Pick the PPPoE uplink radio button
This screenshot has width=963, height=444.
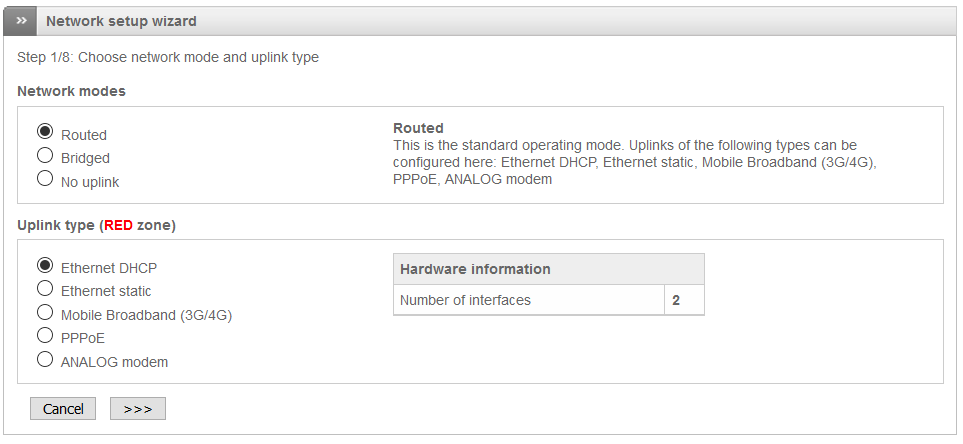pos(45,335)
